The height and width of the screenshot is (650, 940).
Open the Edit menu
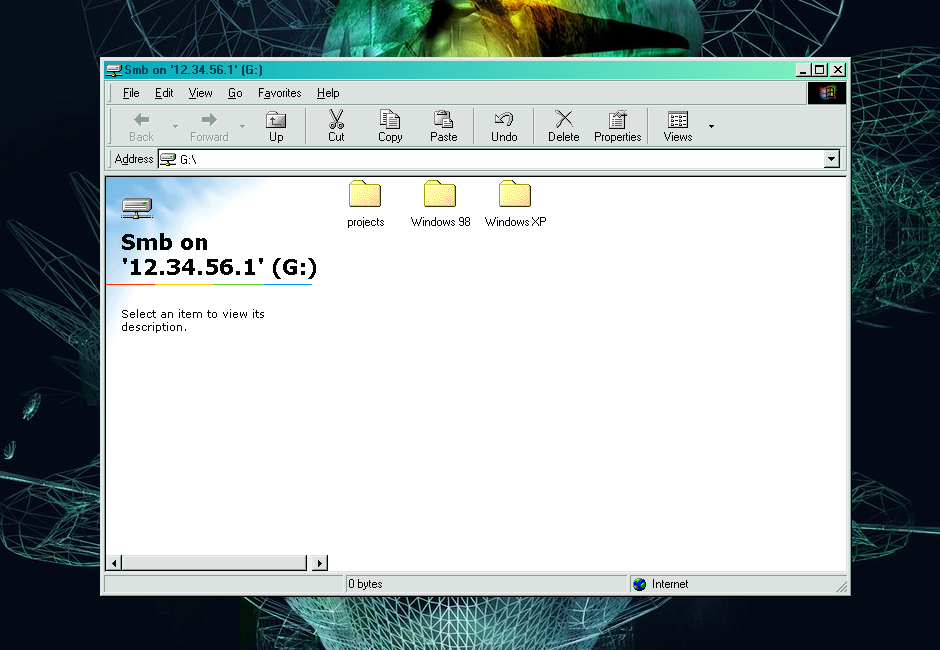pos(164,93)
